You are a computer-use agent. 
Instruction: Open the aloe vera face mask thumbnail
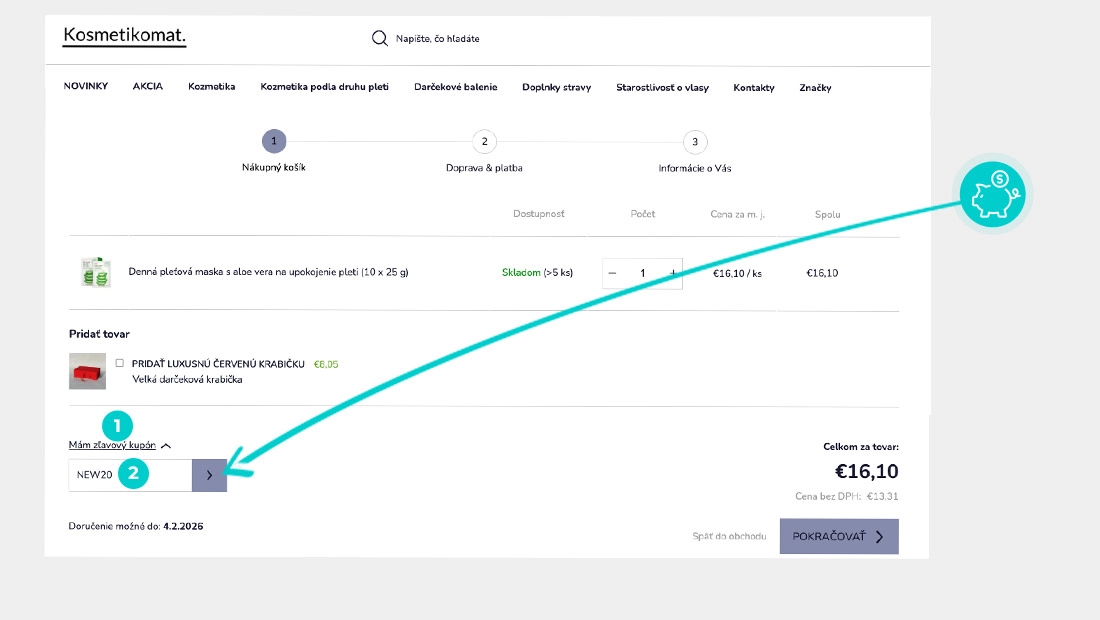pyautogui.click(x=96, y=272)
